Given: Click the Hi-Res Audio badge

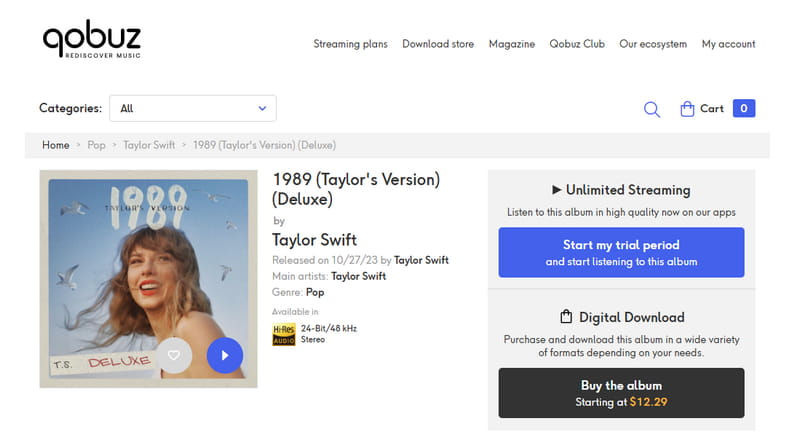Looking at the screenshot, I should tap(284, 334).
